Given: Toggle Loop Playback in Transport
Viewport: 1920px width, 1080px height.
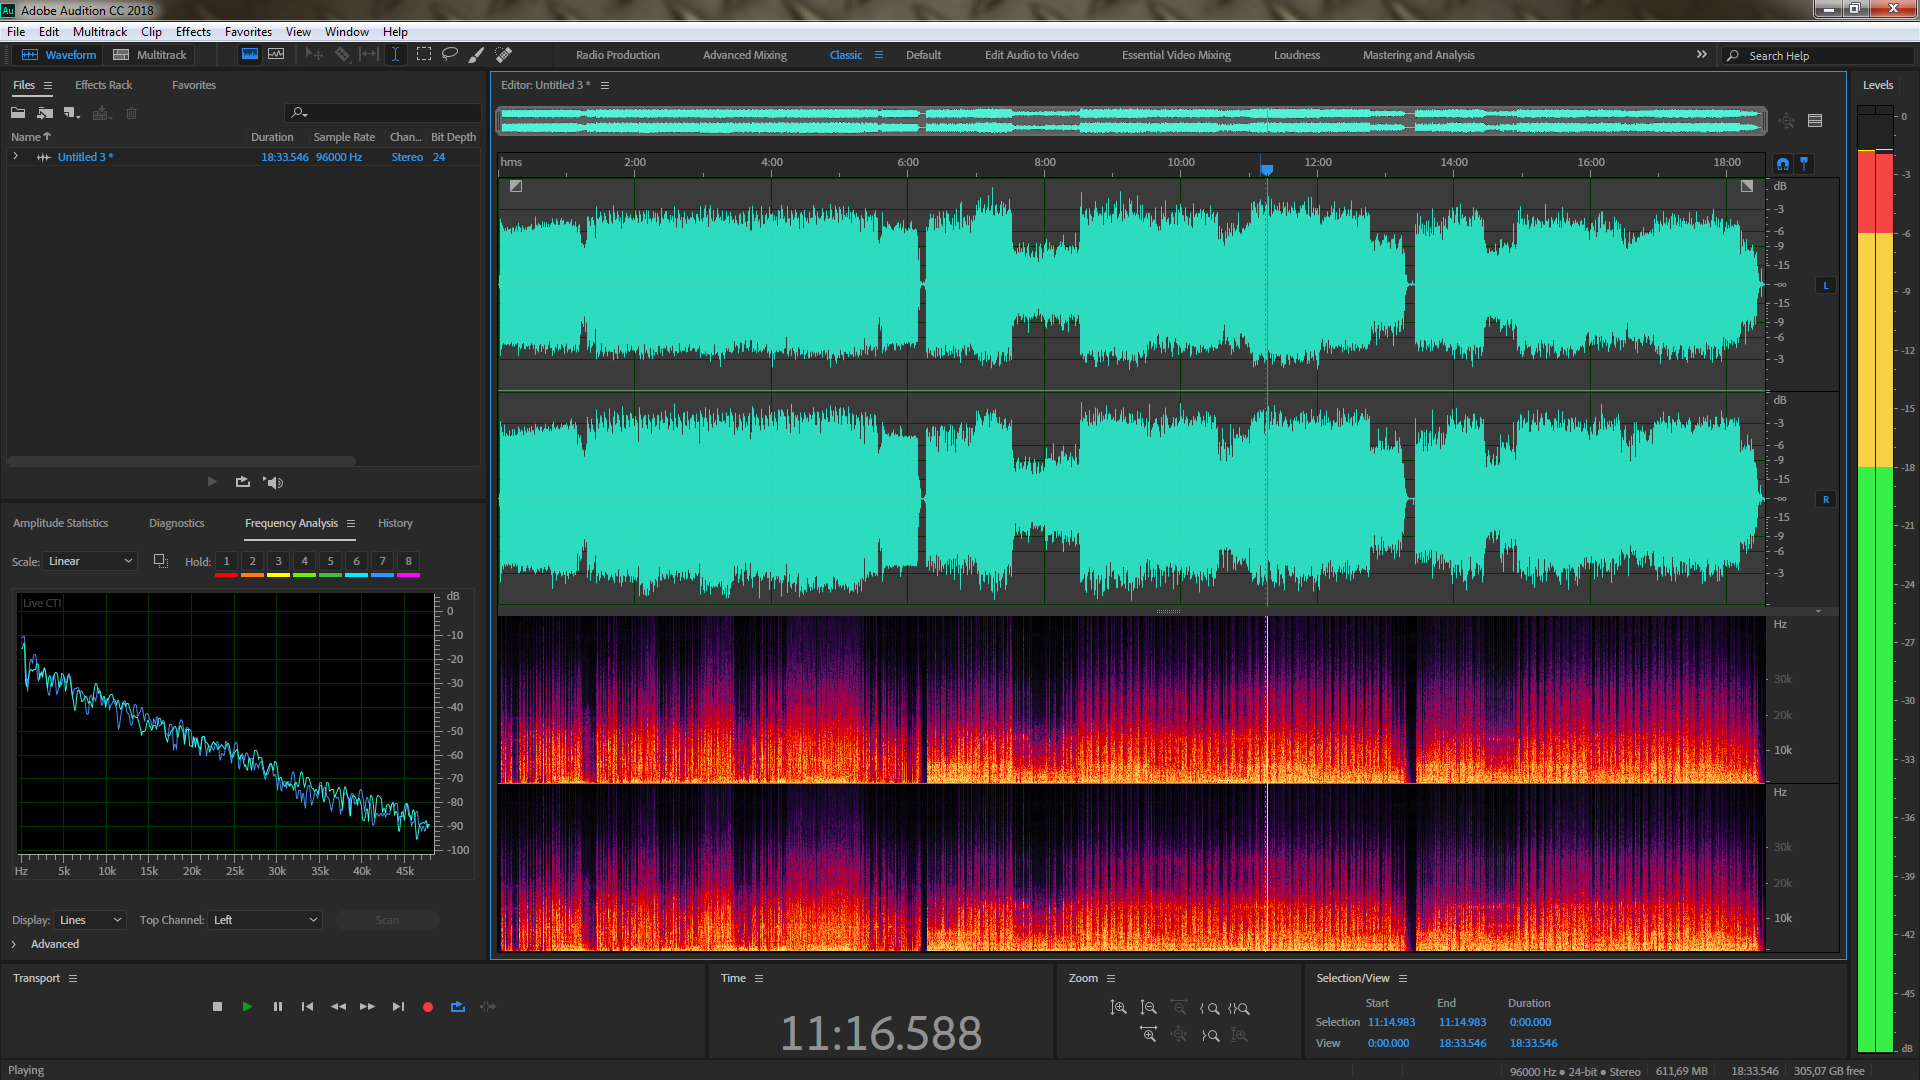Looking at the screenshot, I should 458,1007.
